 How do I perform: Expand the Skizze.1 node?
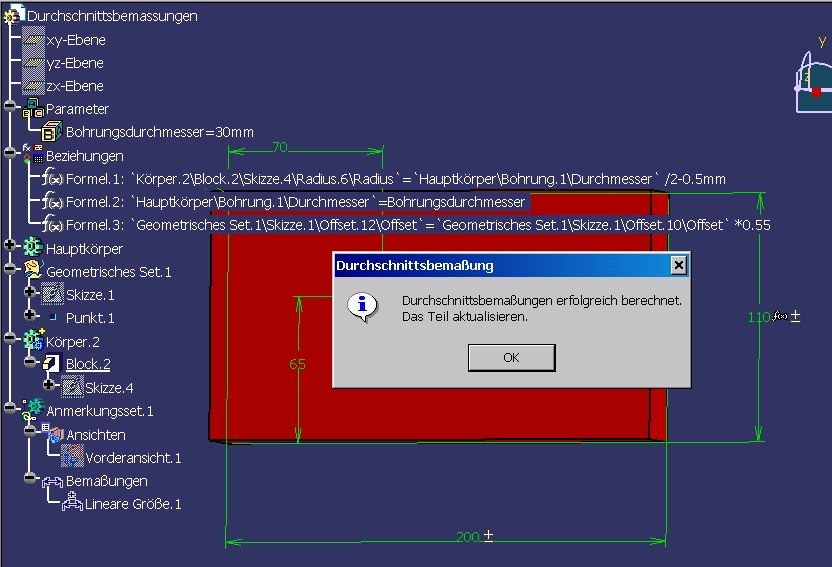click(30, 291)
